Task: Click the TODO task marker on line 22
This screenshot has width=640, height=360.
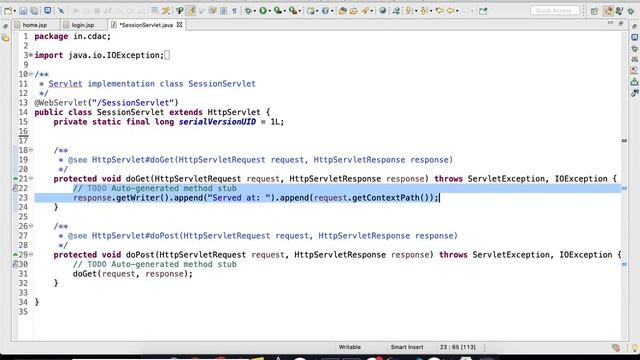Action: pos(15,188)
